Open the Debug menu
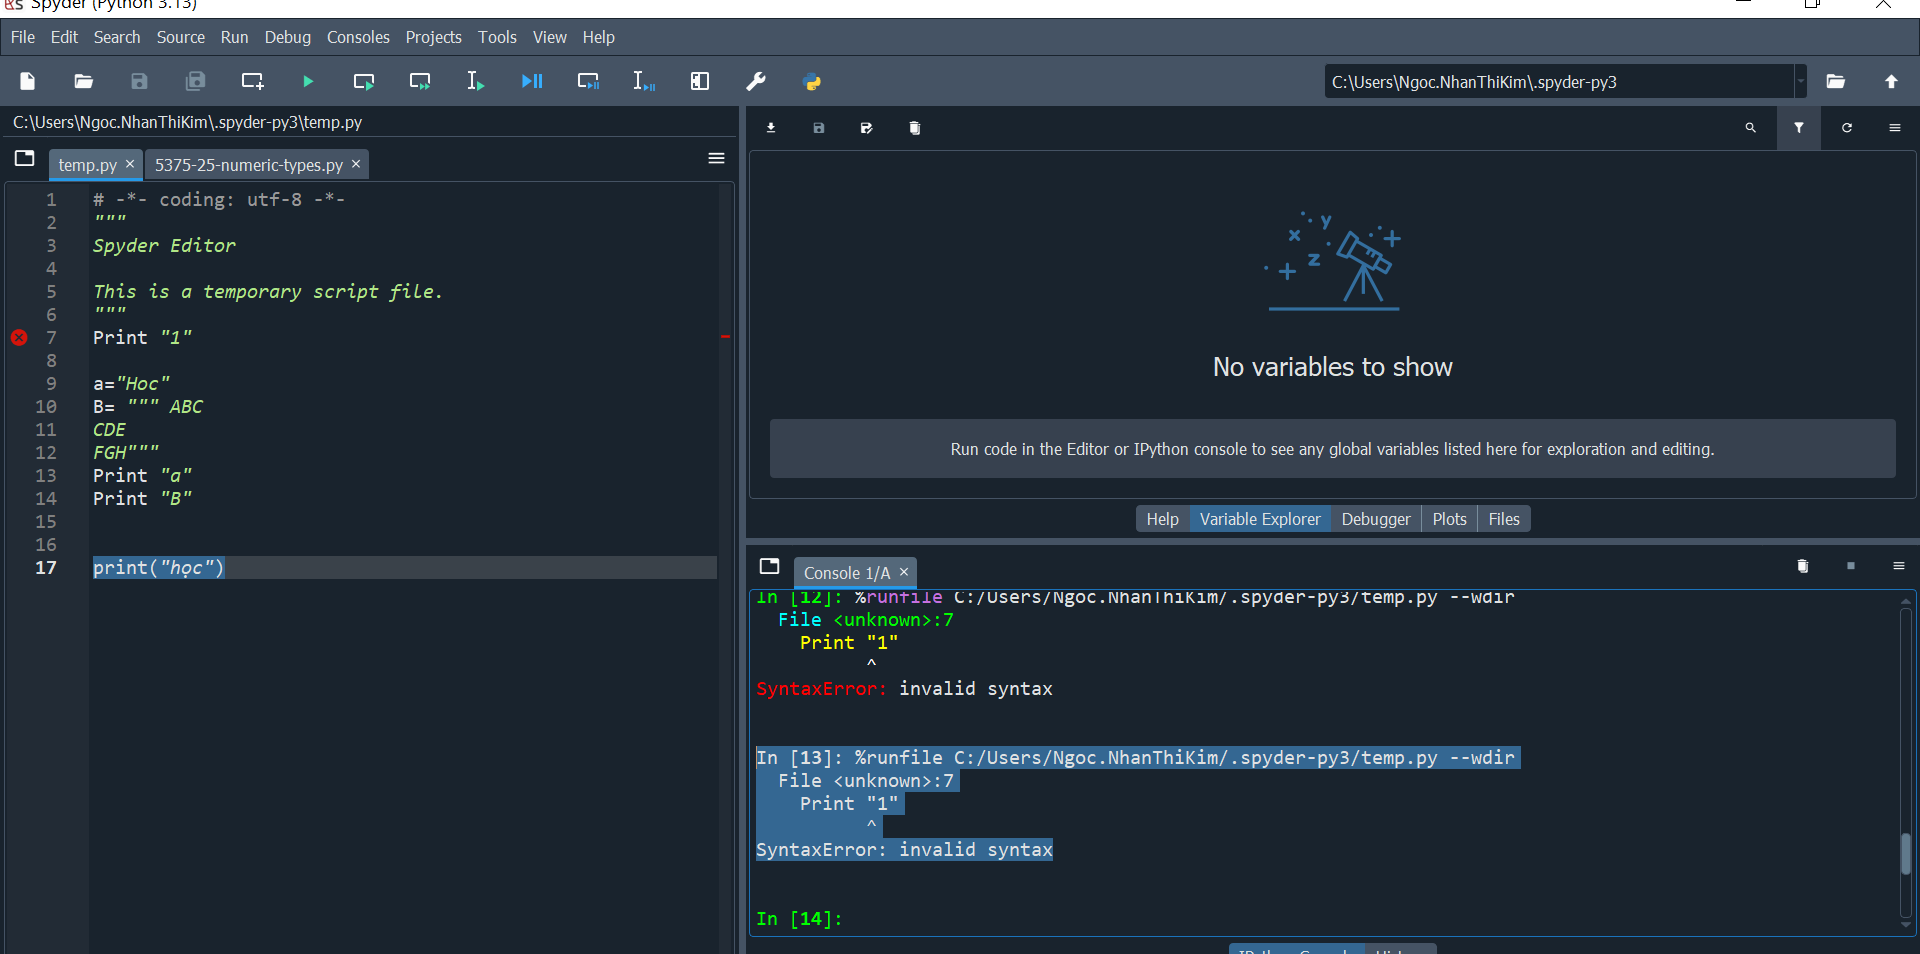The image size is (1920, 954). coord(288,37)
